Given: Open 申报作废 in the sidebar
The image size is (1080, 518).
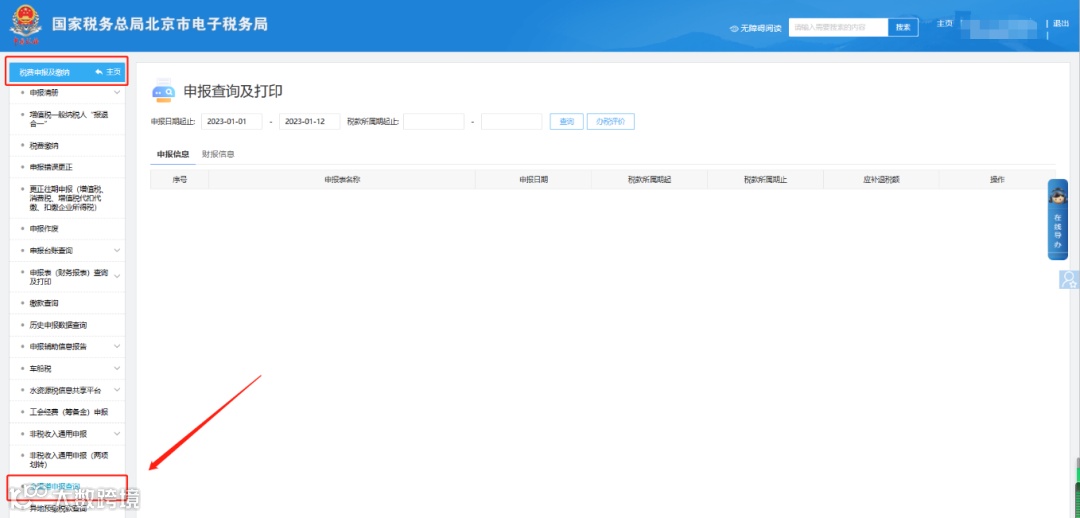Looking at the screenshot, I should 44,228.
